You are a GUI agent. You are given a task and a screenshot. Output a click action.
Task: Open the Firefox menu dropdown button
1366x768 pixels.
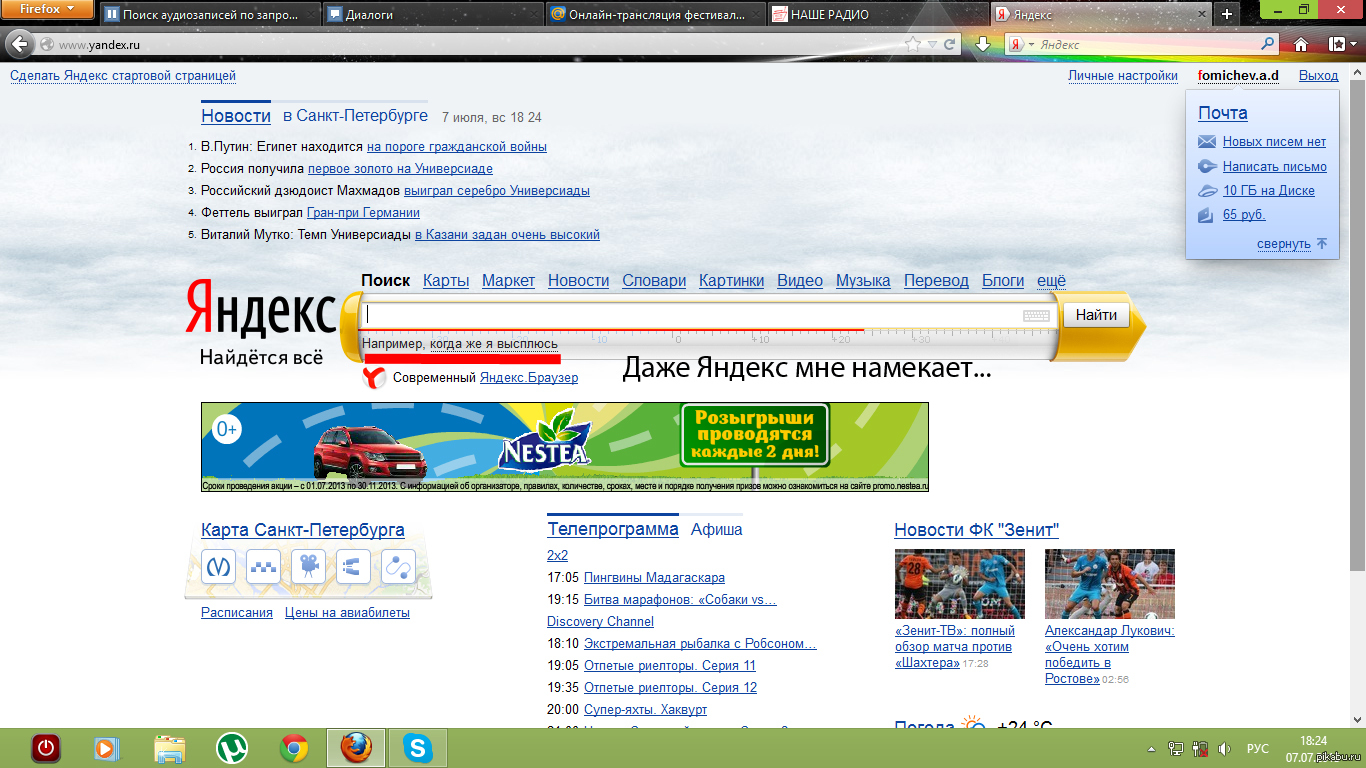pos(47,10)
